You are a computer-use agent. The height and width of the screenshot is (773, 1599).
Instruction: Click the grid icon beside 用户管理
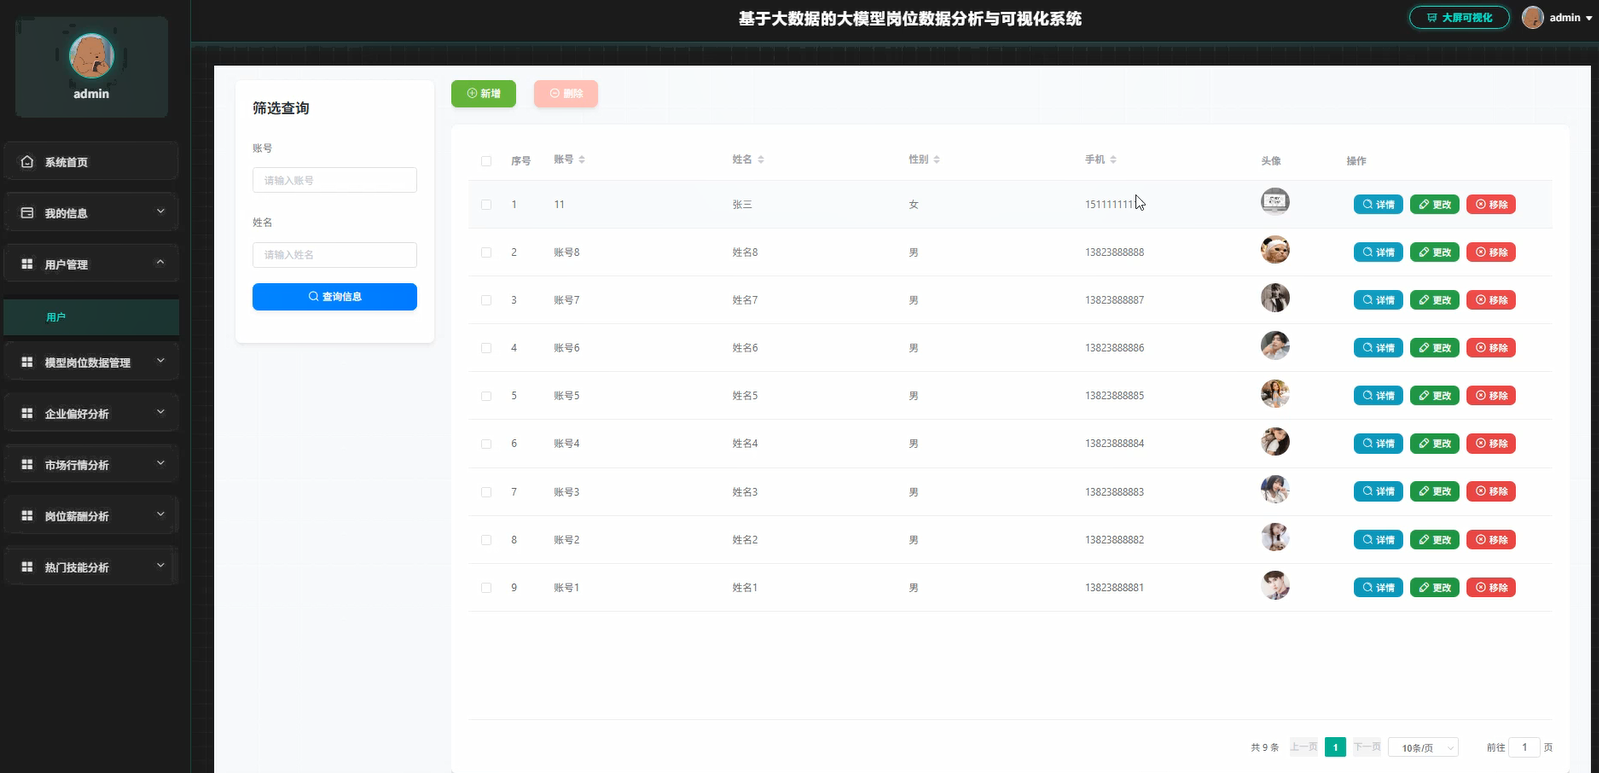[x=27, y=264]
